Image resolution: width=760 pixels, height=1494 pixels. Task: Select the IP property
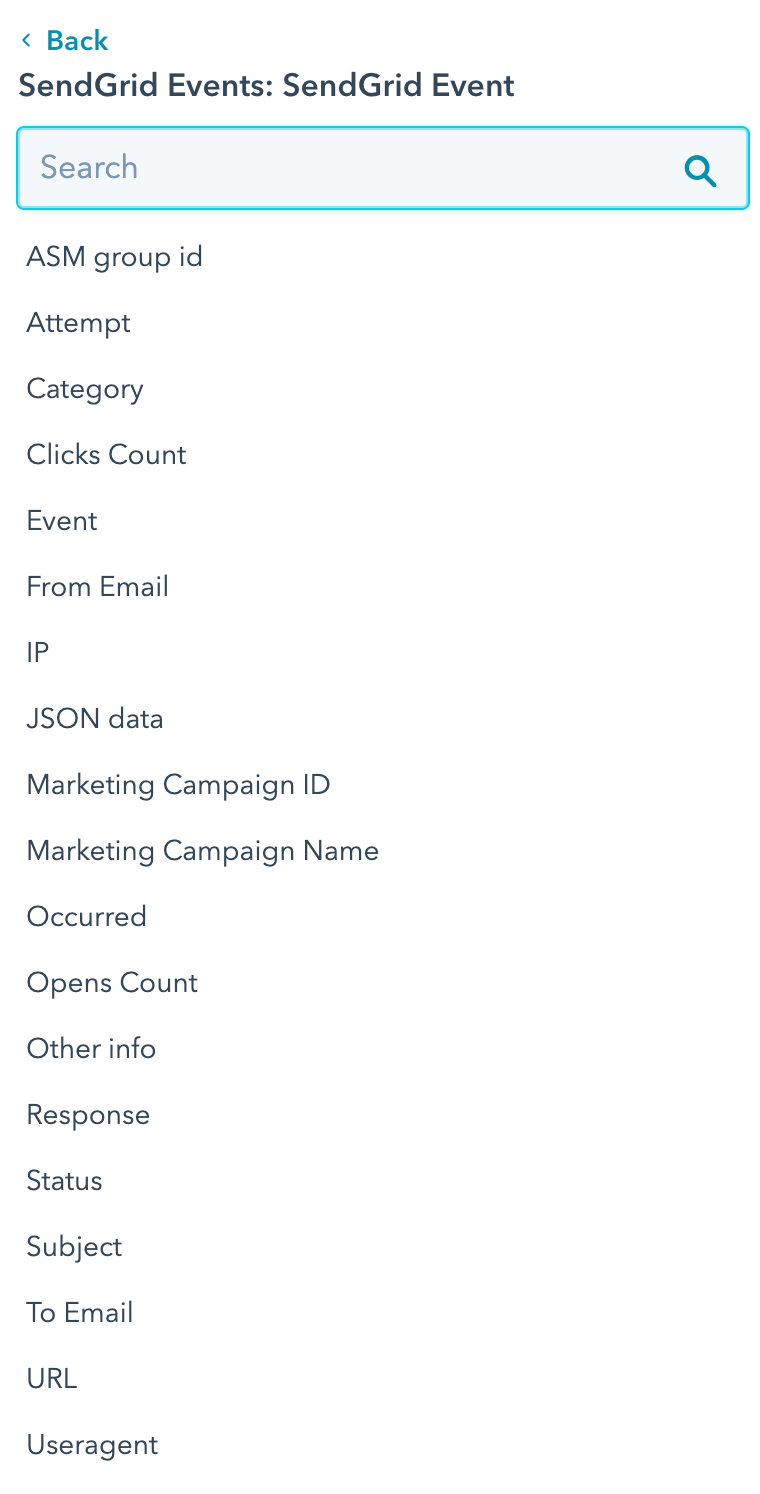pyautogui.click(x=38, y=653)
